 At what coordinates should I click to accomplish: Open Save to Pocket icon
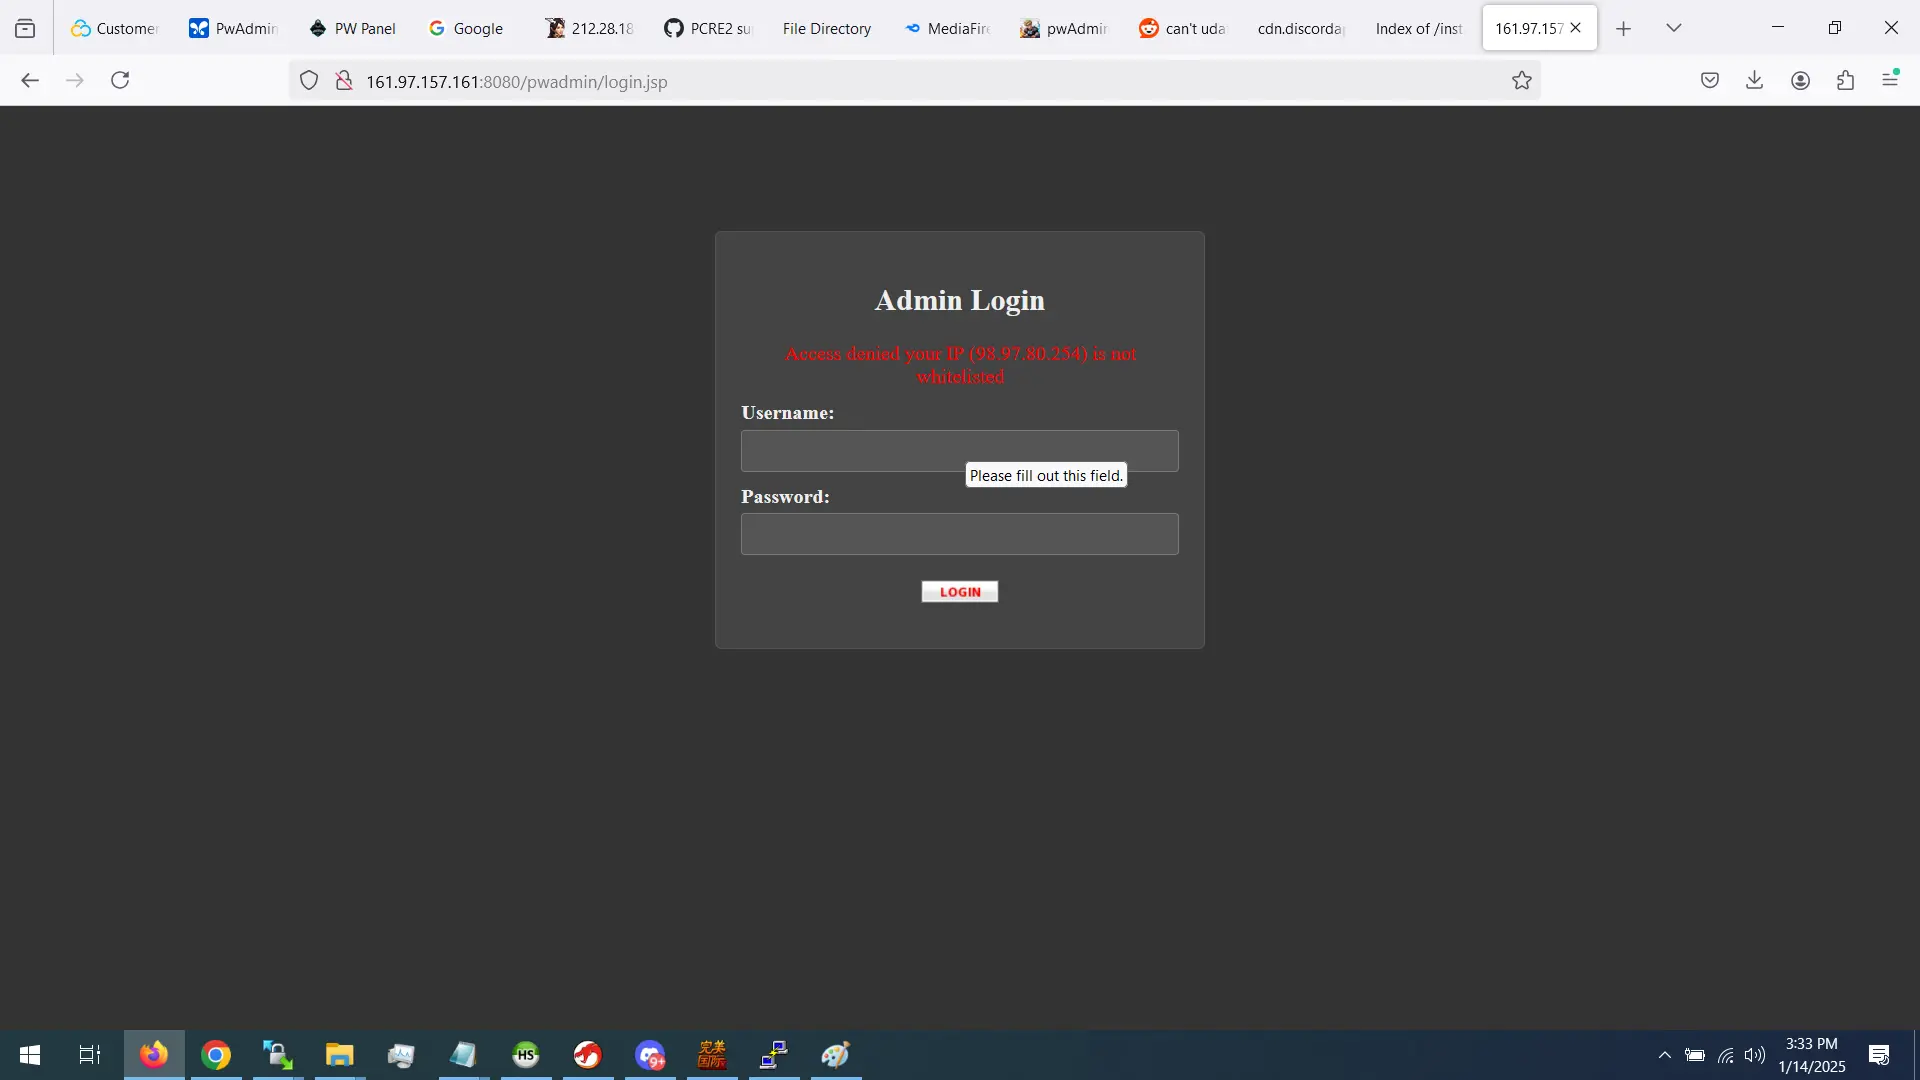point(1710,81)
